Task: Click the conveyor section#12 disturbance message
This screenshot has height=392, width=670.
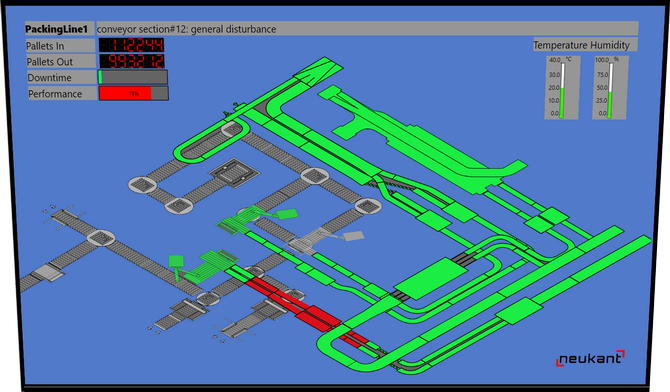Action: click(x=186, y=29)
